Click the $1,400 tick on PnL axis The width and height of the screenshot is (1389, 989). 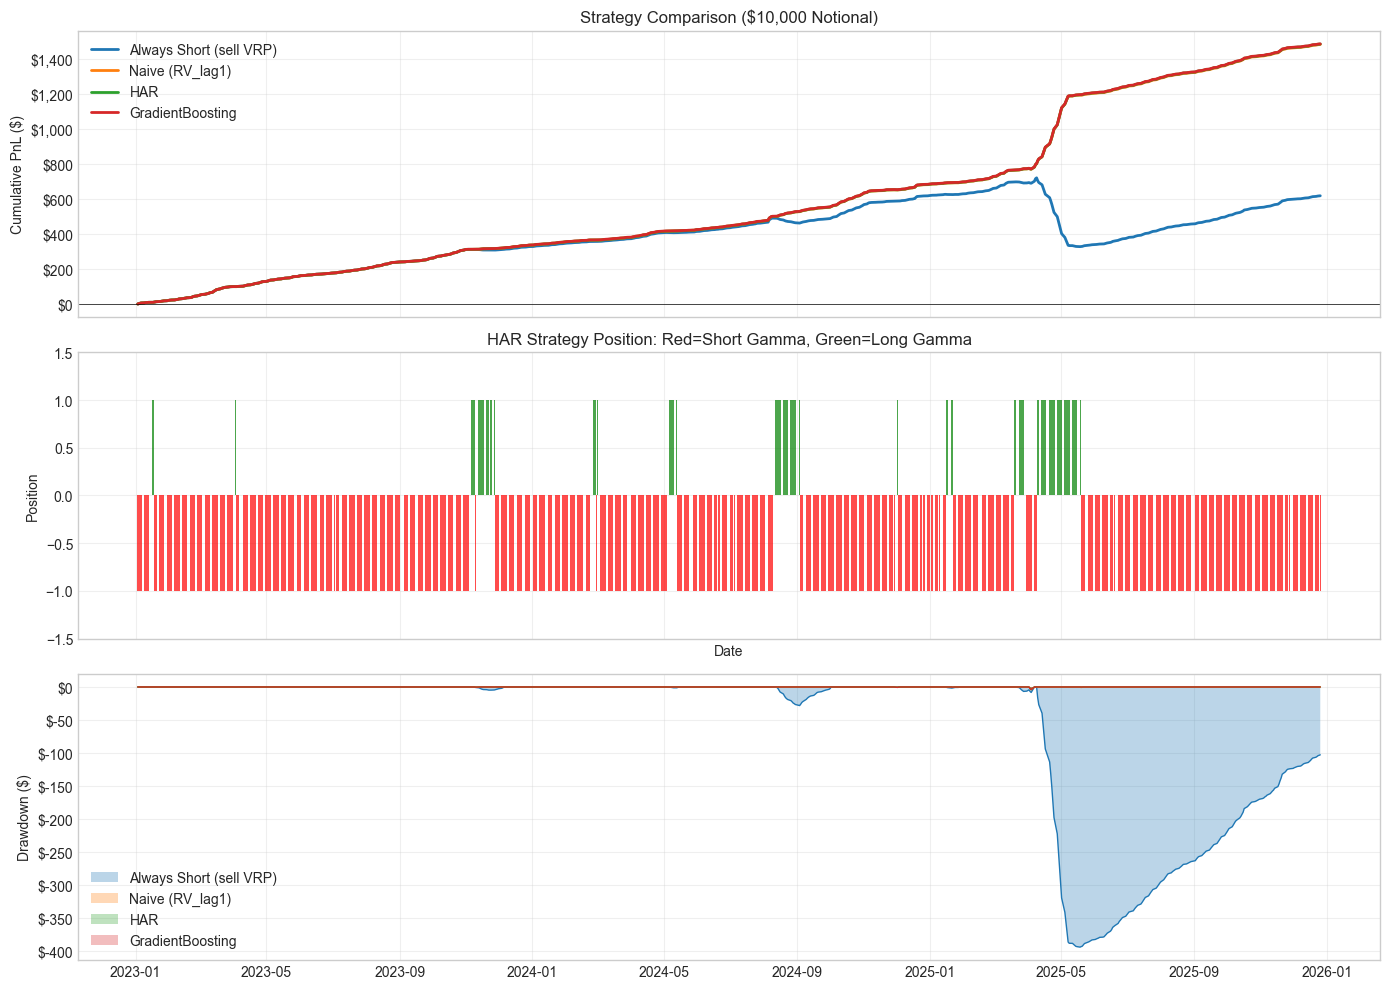(51, 61)
